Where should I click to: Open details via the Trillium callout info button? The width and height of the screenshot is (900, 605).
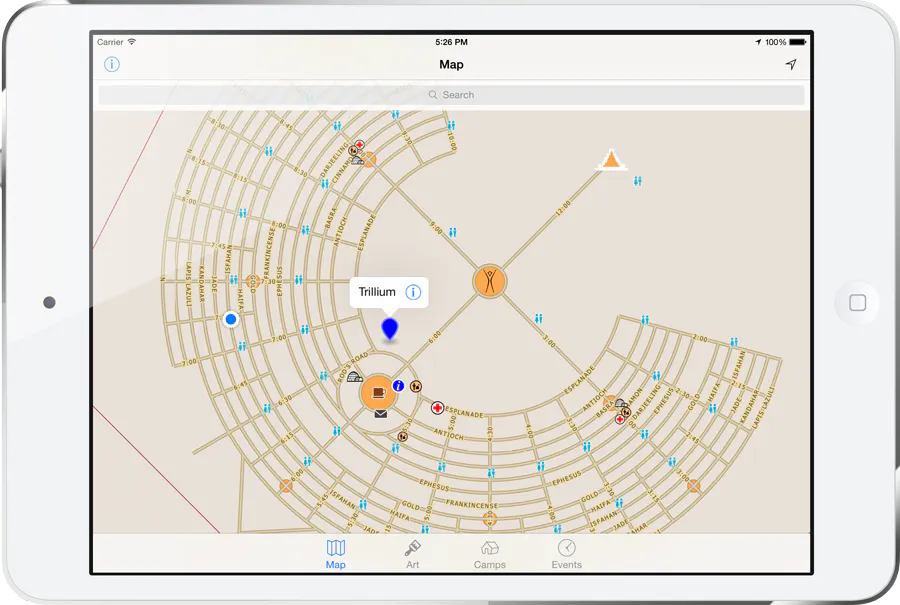413,292
